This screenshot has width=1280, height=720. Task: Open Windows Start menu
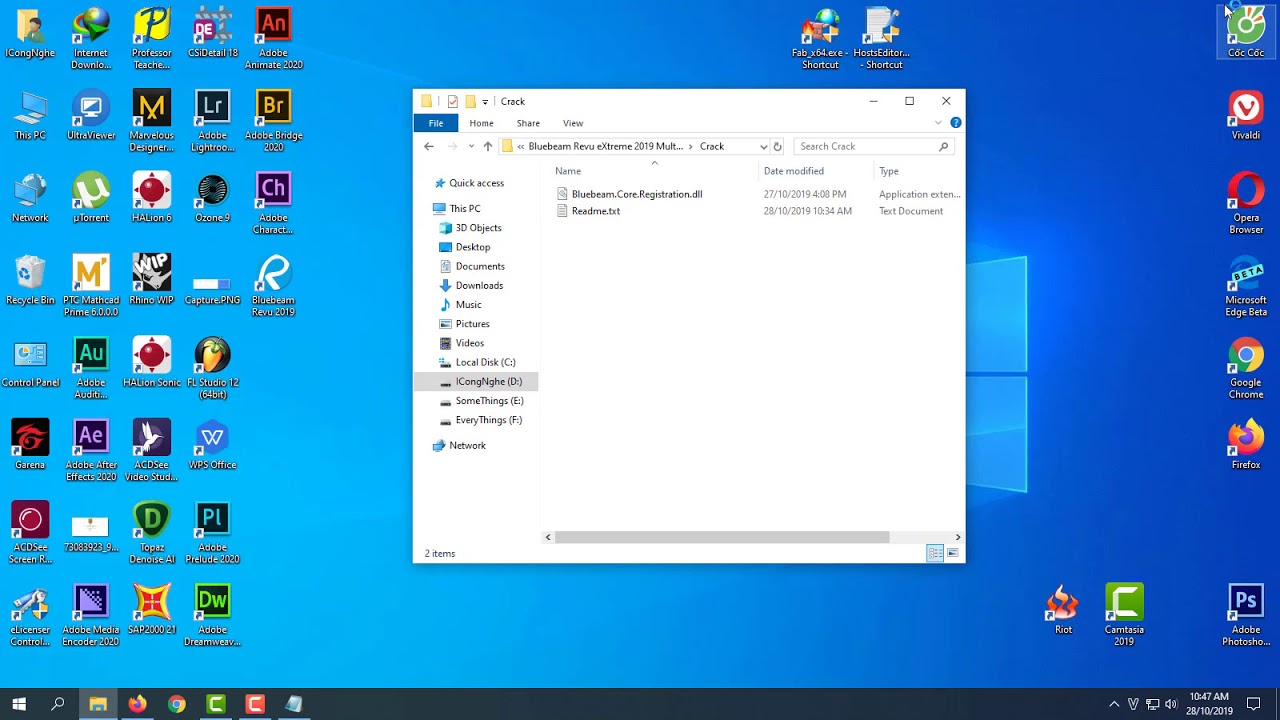tap(19, 704)
